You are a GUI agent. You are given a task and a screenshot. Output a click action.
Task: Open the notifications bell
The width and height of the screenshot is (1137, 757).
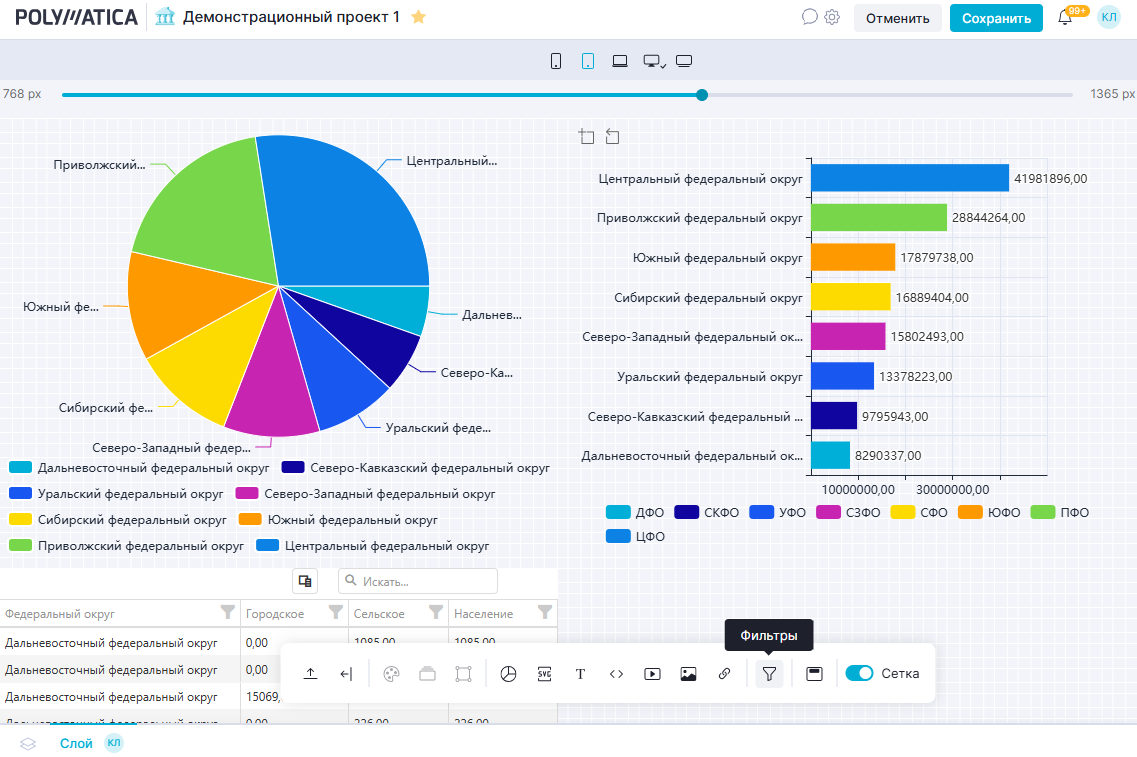click(1065, 18)
